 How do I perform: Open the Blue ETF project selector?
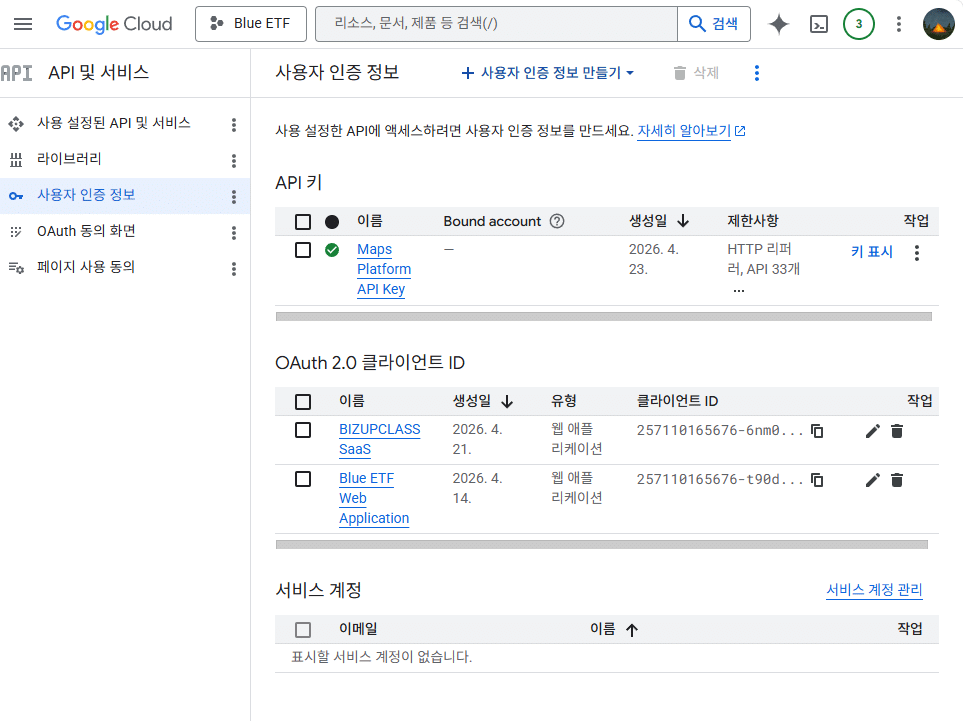point(250,24)
